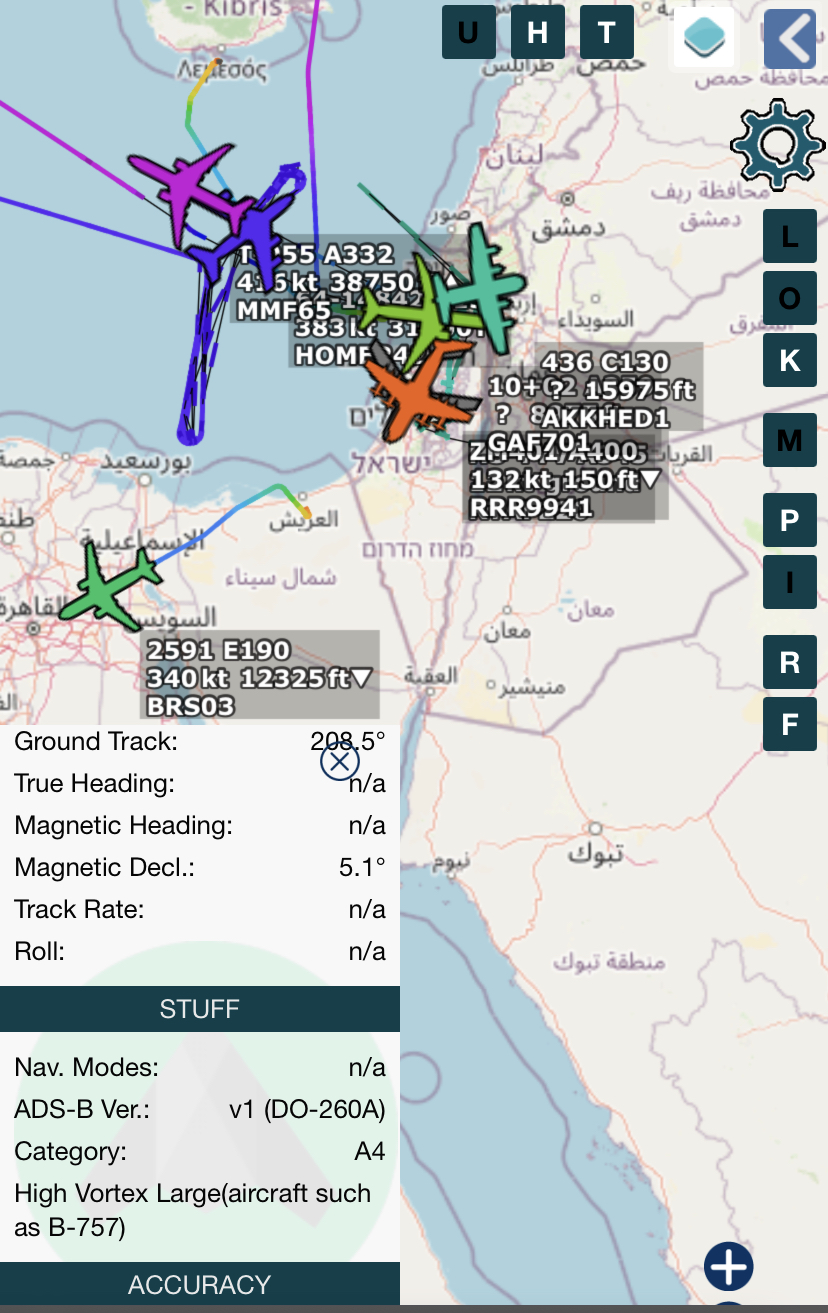This screenshot has height=1313, width=828.
Task: Toggle the K map option button
Action: pyautogui.click(x=790, y=360)
